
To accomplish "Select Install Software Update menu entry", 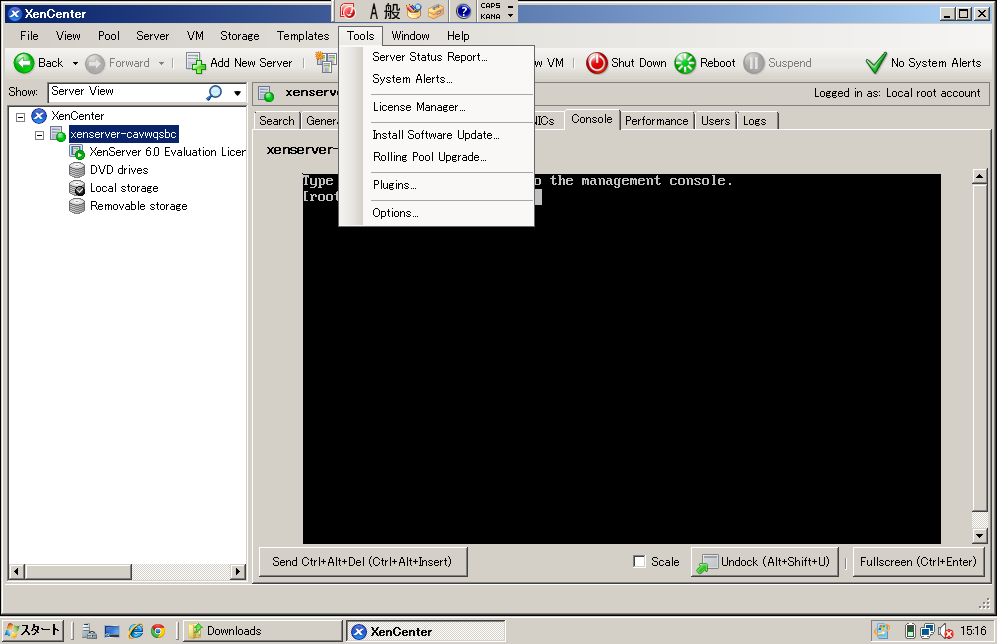I will 436,135.
